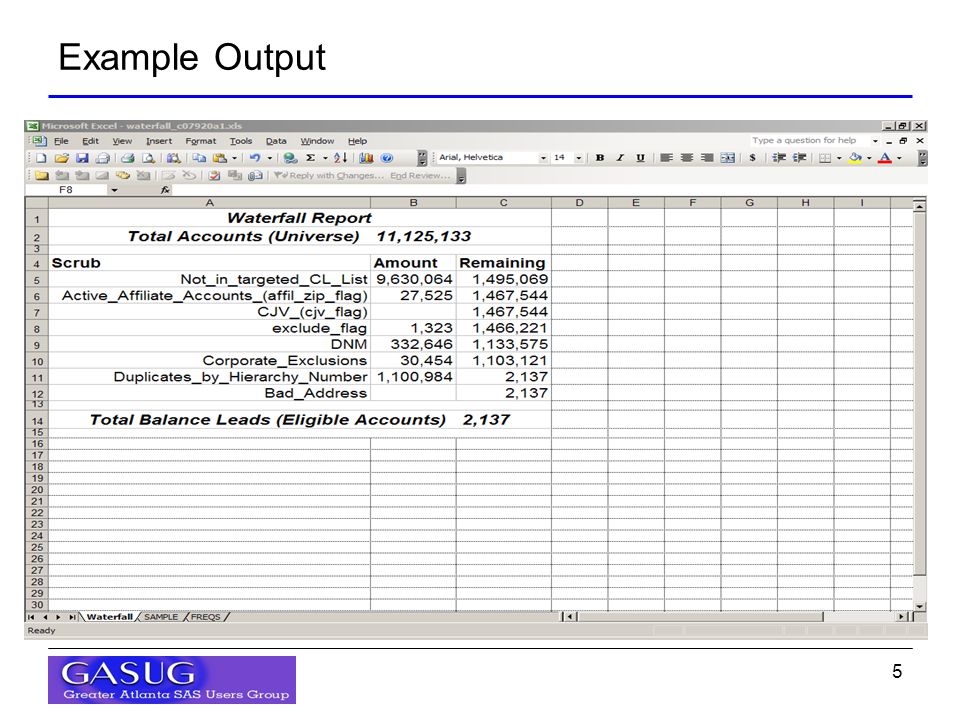This screenshot has height=720, width=960.
Task: Open the Insert menu
Action: click(159, 141)
